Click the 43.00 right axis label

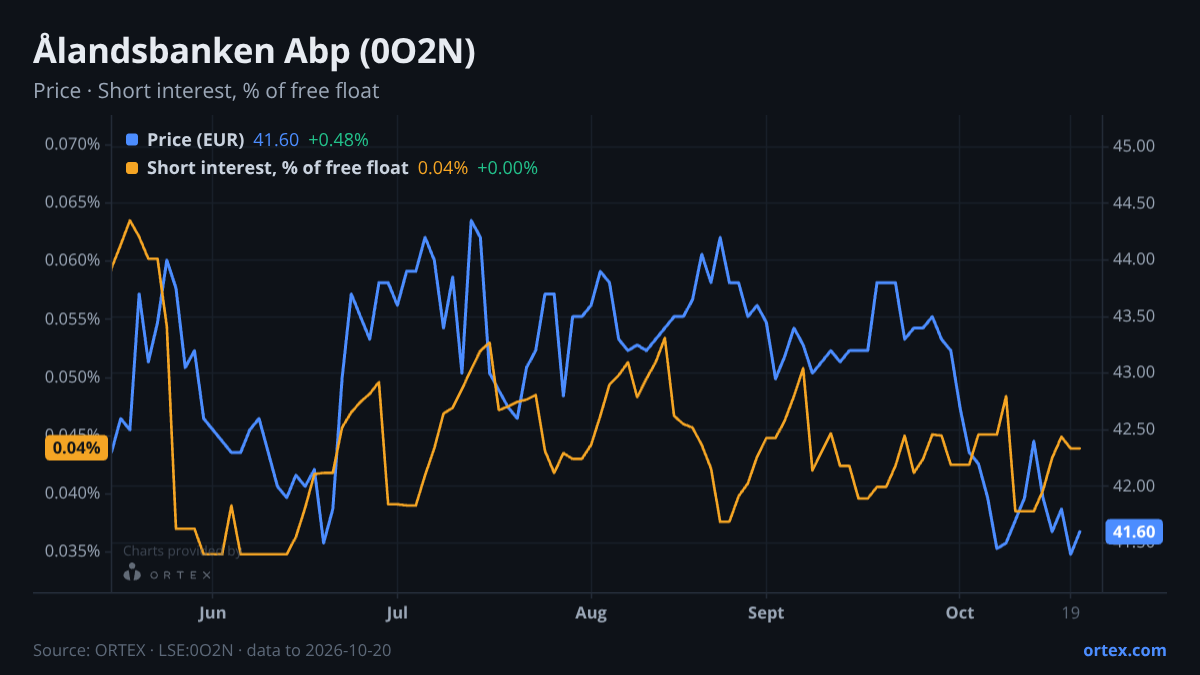(x=1133, y=373)
